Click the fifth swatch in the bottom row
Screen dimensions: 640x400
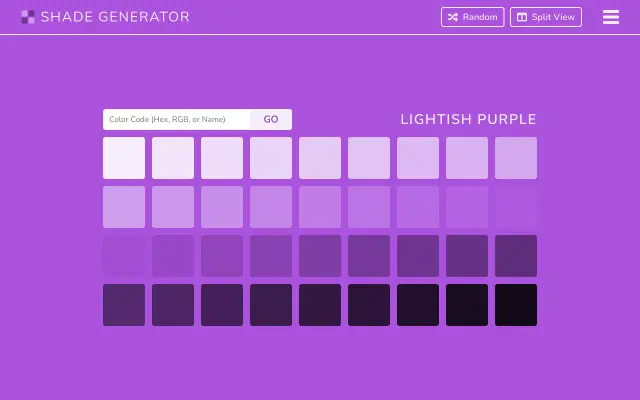pos(320,305)
